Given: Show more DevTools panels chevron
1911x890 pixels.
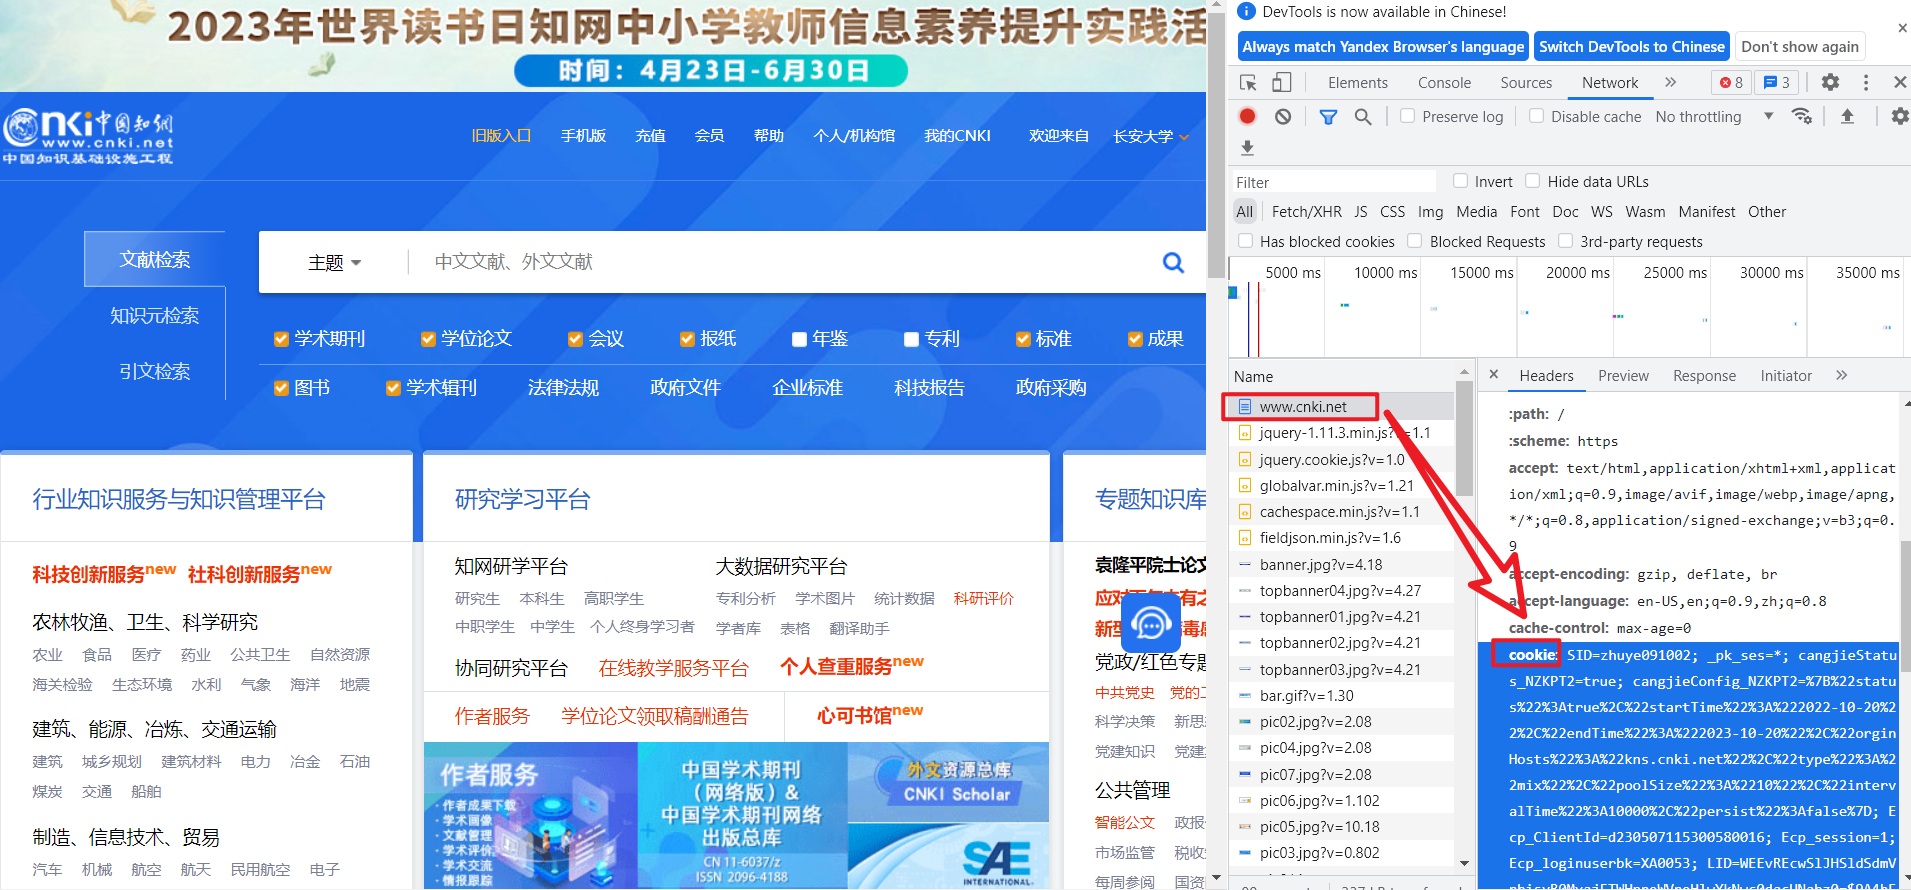Looking at the screenshot, I should pos(1670,83).
